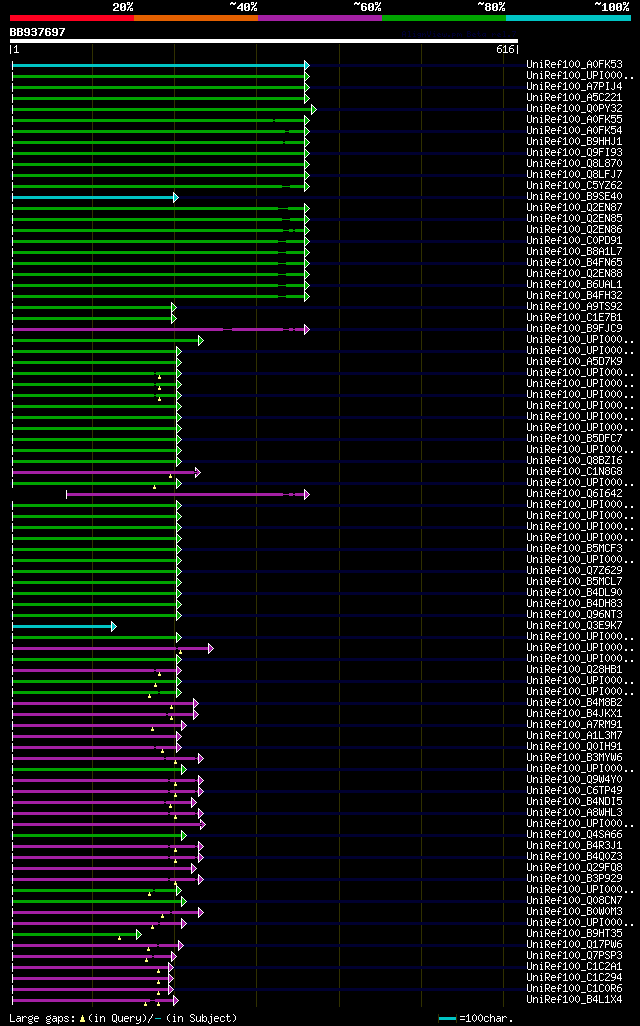Select the UniRef100_B5MCF3 label
Screen dimensions: 640x1026
click(x=575, y=548)
